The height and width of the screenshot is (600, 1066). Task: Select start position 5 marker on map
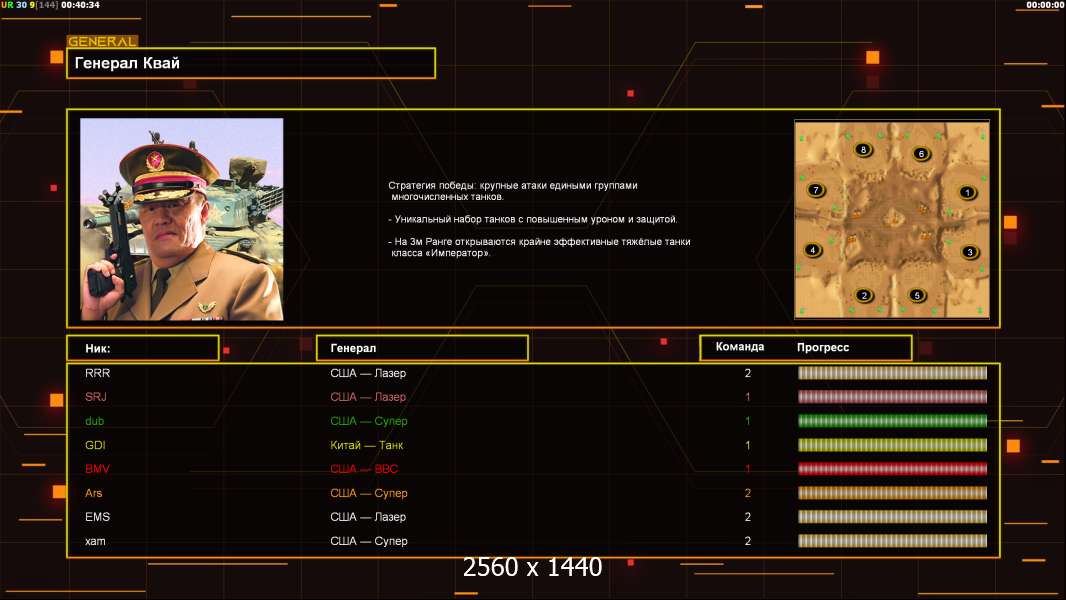[917, 295]
